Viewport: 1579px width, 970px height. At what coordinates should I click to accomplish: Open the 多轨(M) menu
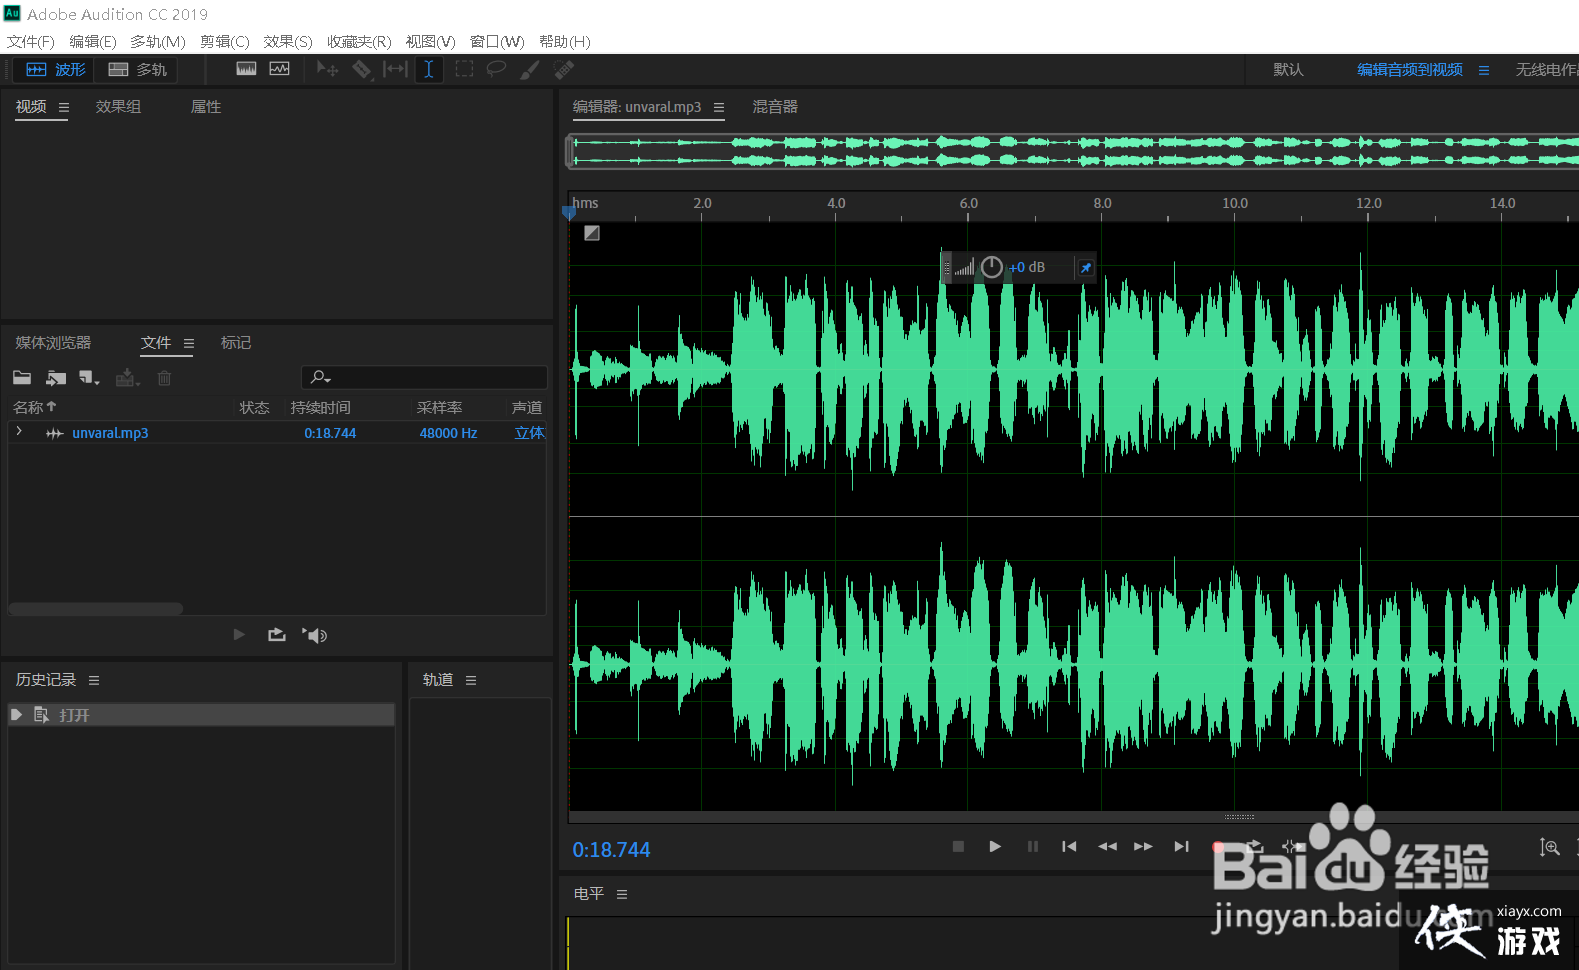click(x=157, y=41)
